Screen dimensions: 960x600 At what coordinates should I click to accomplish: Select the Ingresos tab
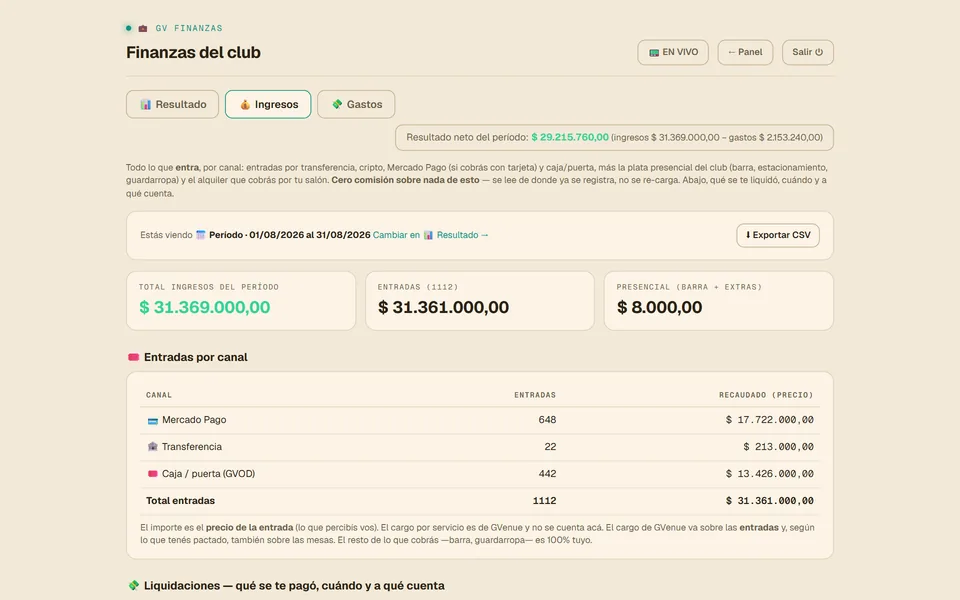click(x=268, y=104)
